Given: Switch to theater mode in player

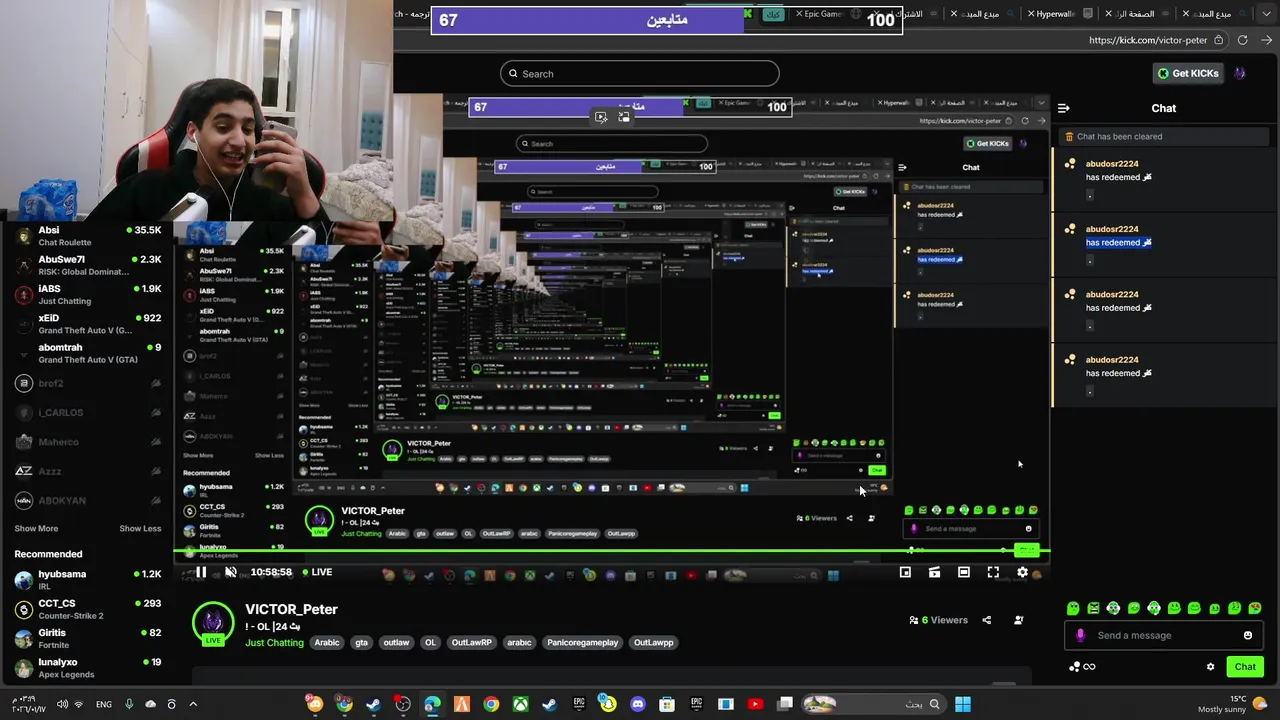Looking at the screenshot, I should [963, 572].
